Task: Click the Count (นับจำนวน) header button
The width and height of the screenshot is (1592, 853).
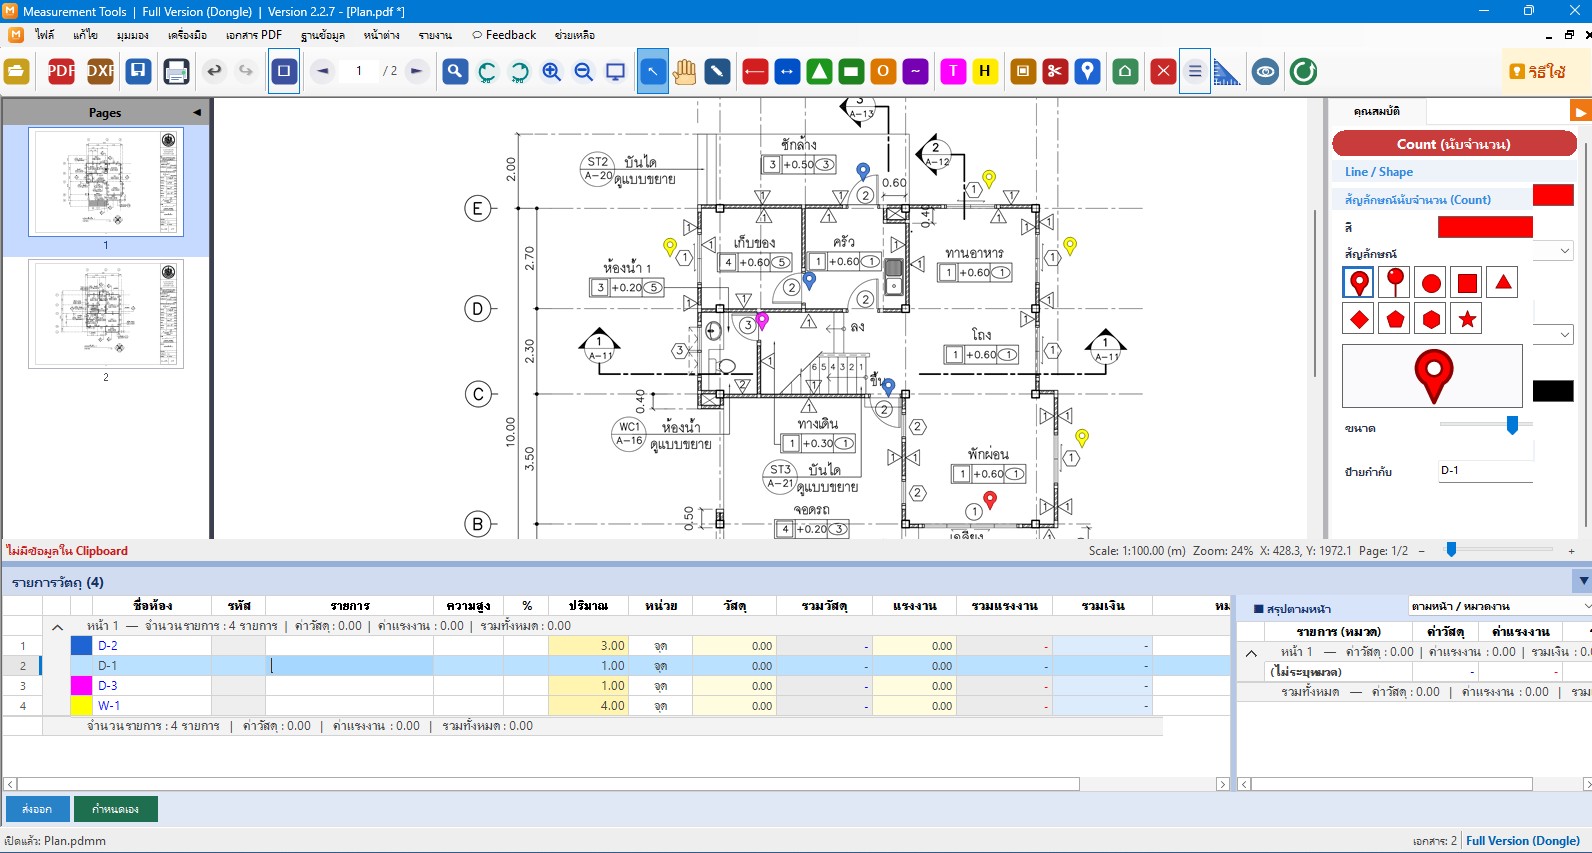Action: (1454, 144)
